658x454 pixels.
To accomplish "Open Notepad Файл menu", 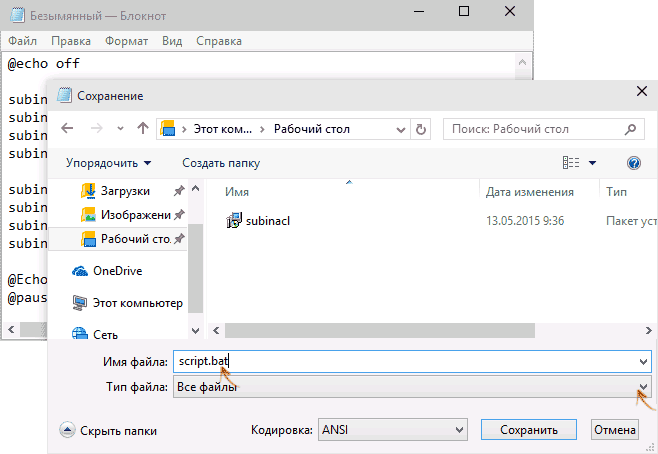I will point(23,41).
